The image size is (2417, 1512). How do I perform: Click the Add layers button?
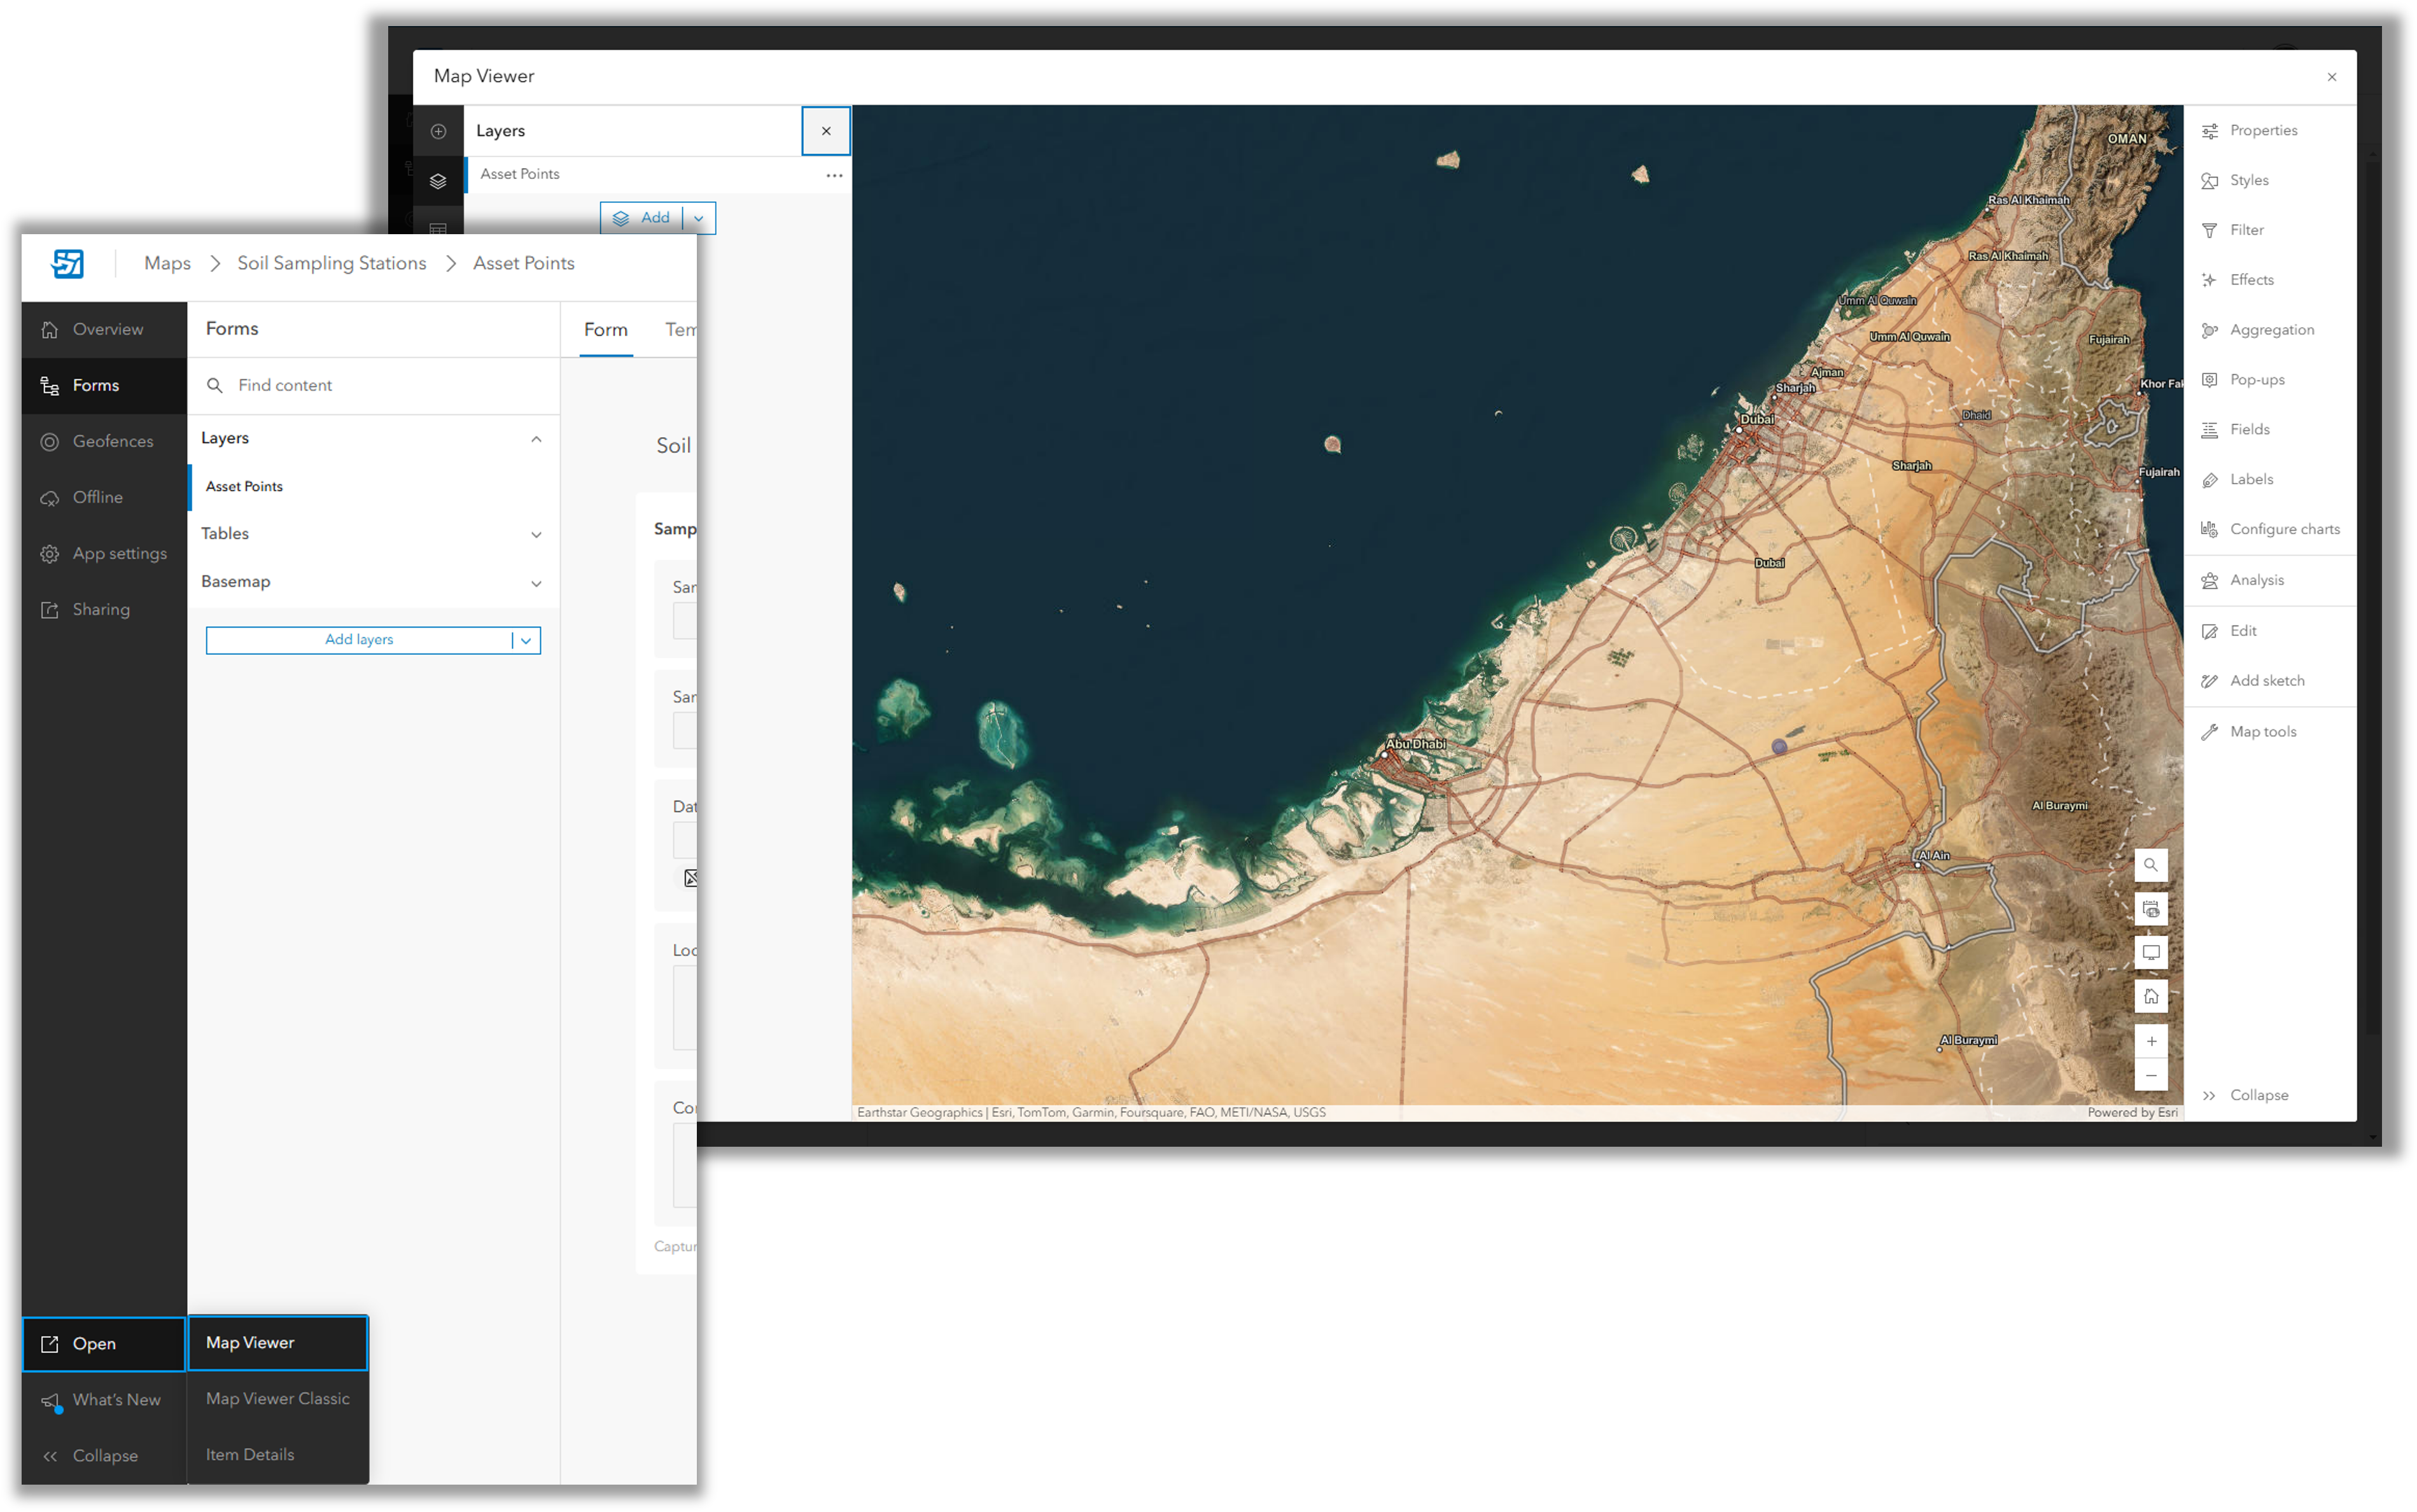(x=359, y=640)
